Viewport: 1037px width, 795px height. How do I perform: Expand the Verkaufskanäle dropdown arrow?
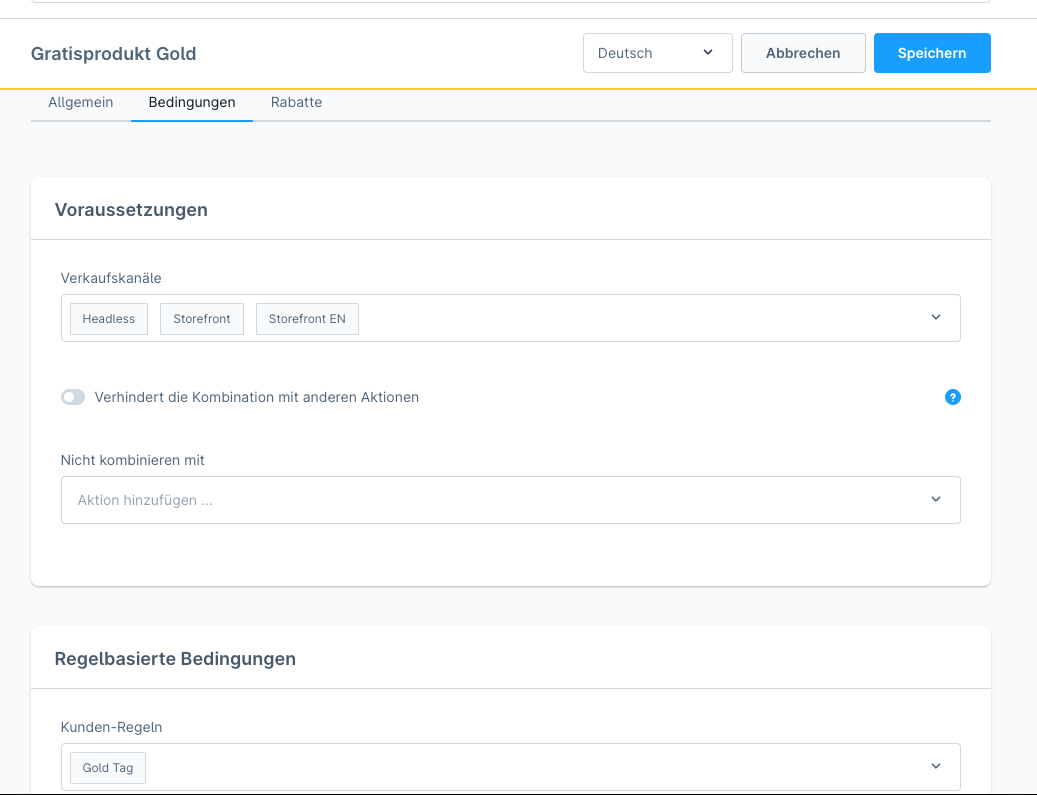coord(935,318)
